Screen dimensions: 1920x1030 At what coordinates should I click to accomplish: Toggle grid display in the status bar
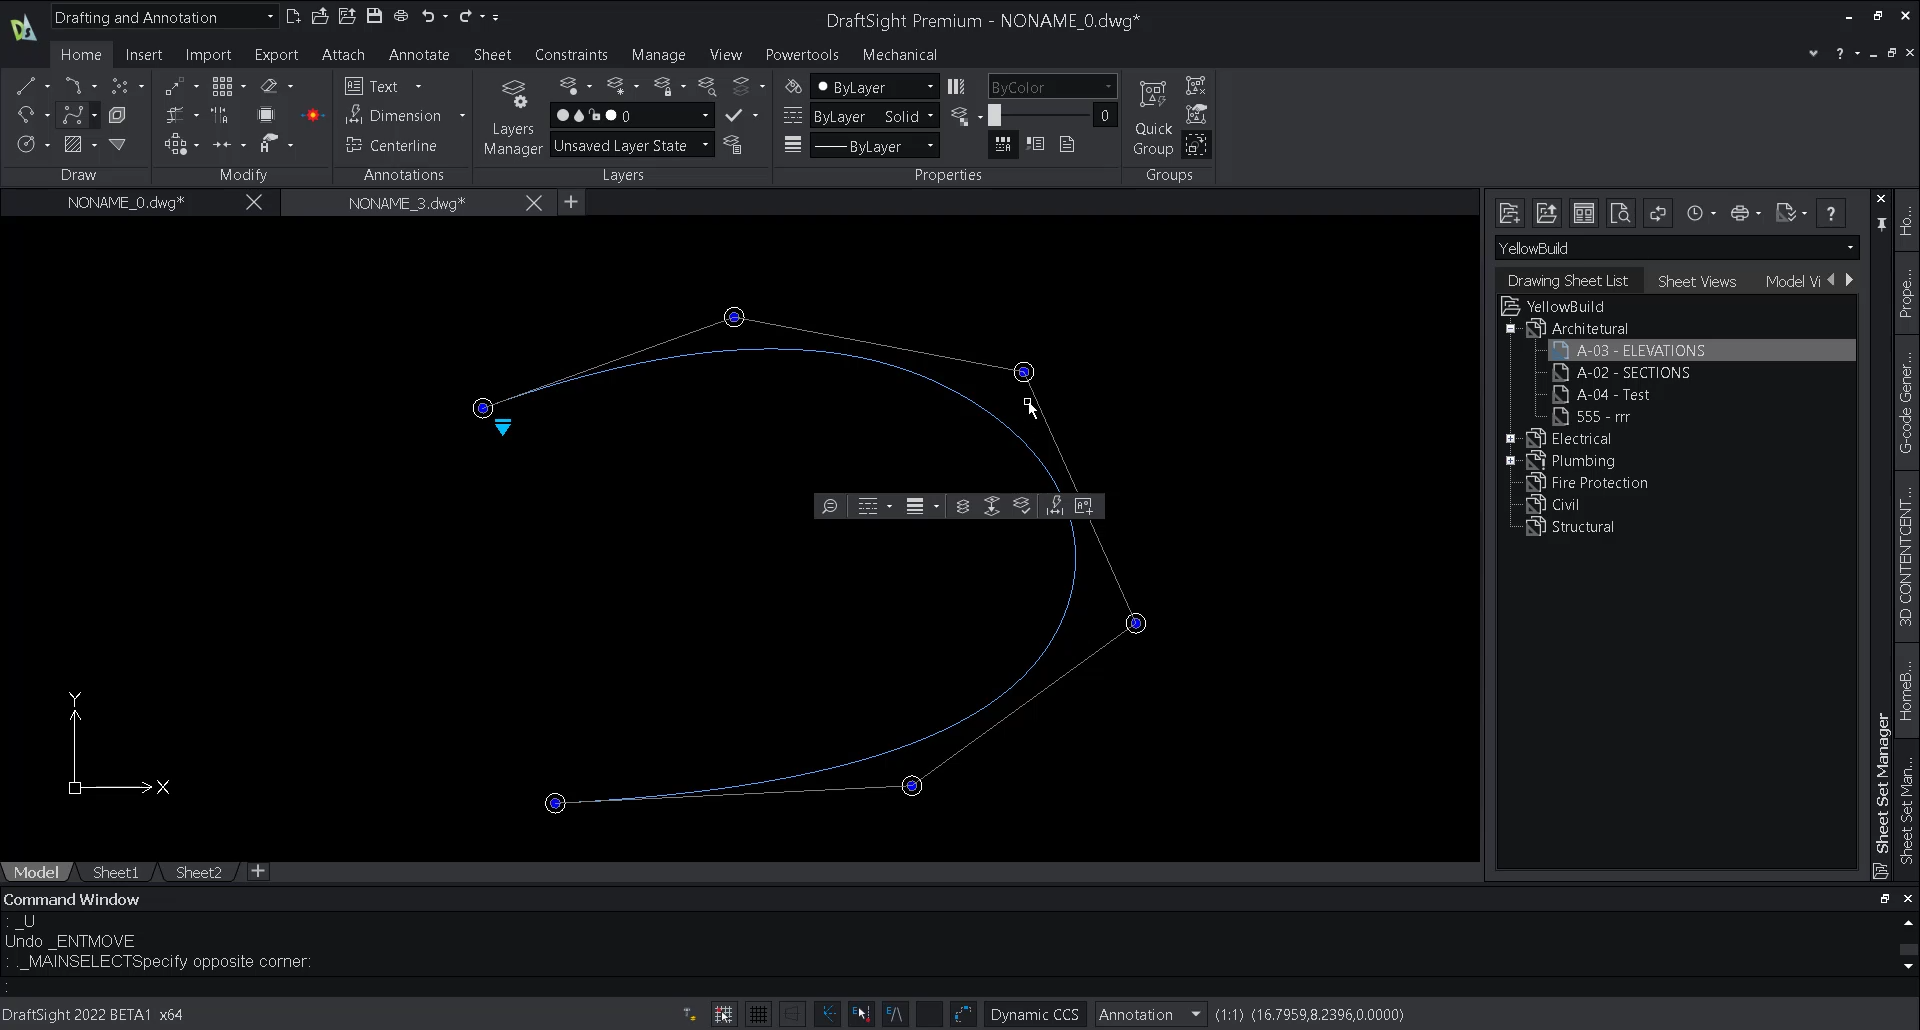pos(758,1014)
